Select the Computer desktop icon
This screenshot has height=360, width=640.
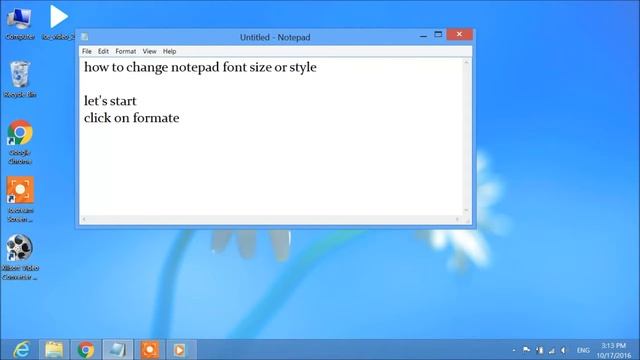19,23
